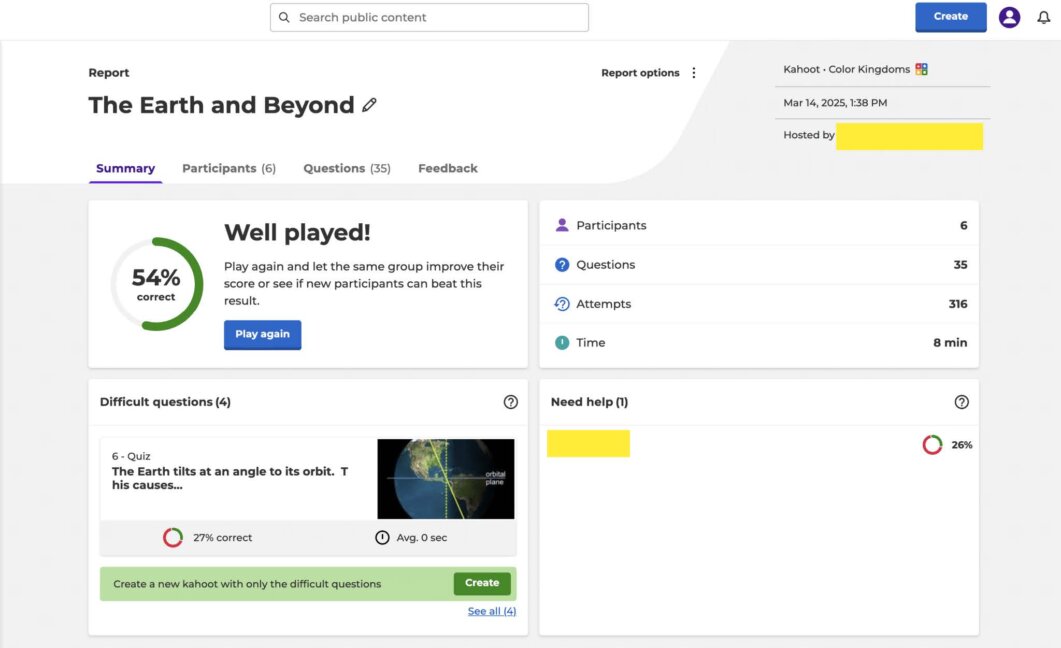This screenshot has height=648, width=1061.
Task: Click the Avg. 0 sec clock icon
Action: (x=381, y=537)
